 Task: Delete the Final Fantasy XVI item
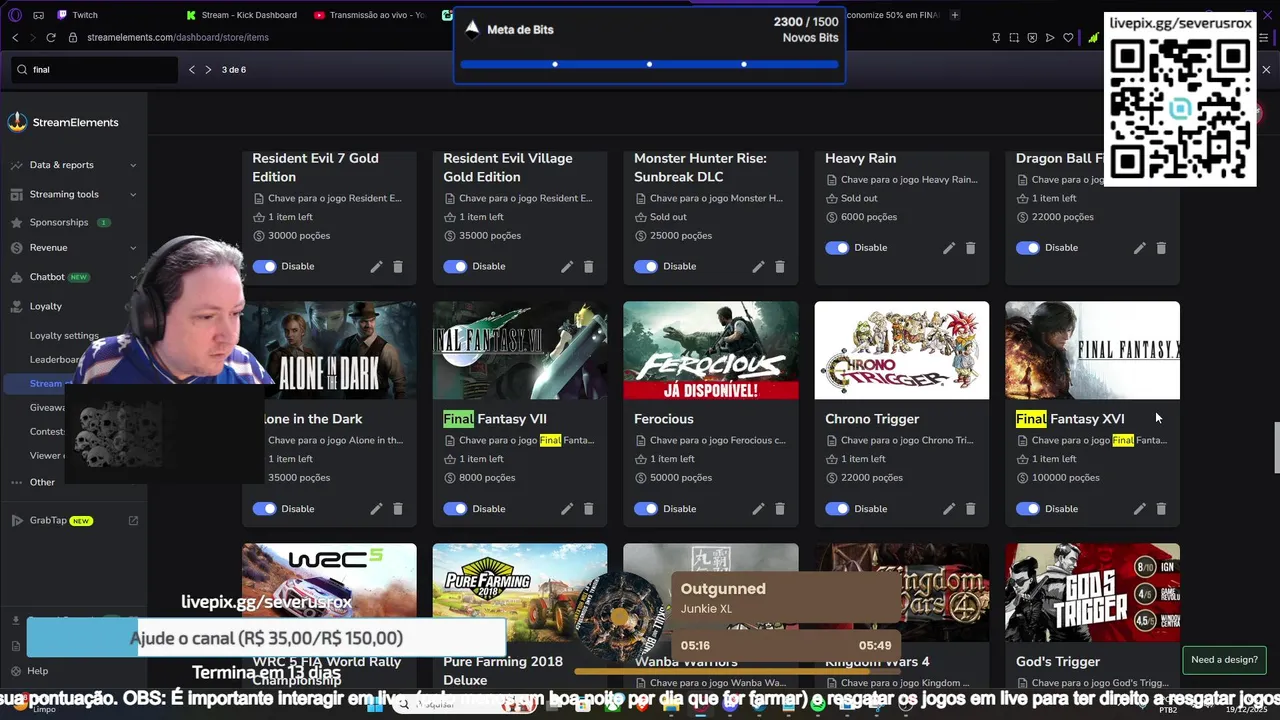pyautogui.click(x=1161, y=509)
